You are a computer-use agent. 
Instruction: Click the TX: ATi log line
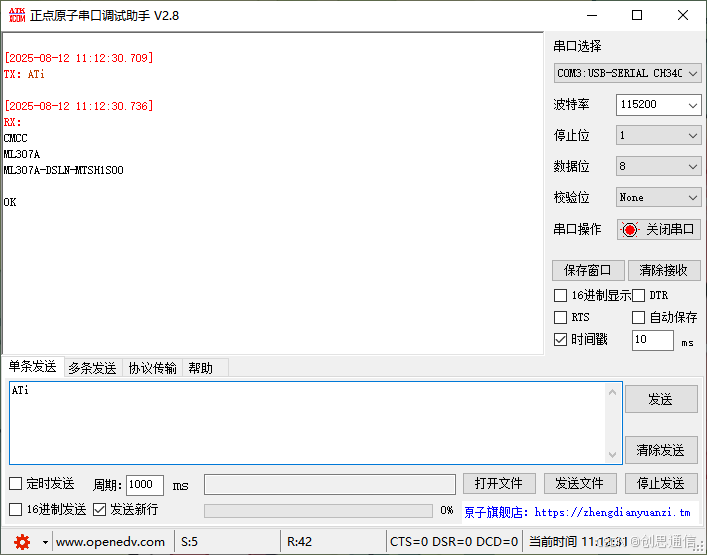tap(24, 74)
